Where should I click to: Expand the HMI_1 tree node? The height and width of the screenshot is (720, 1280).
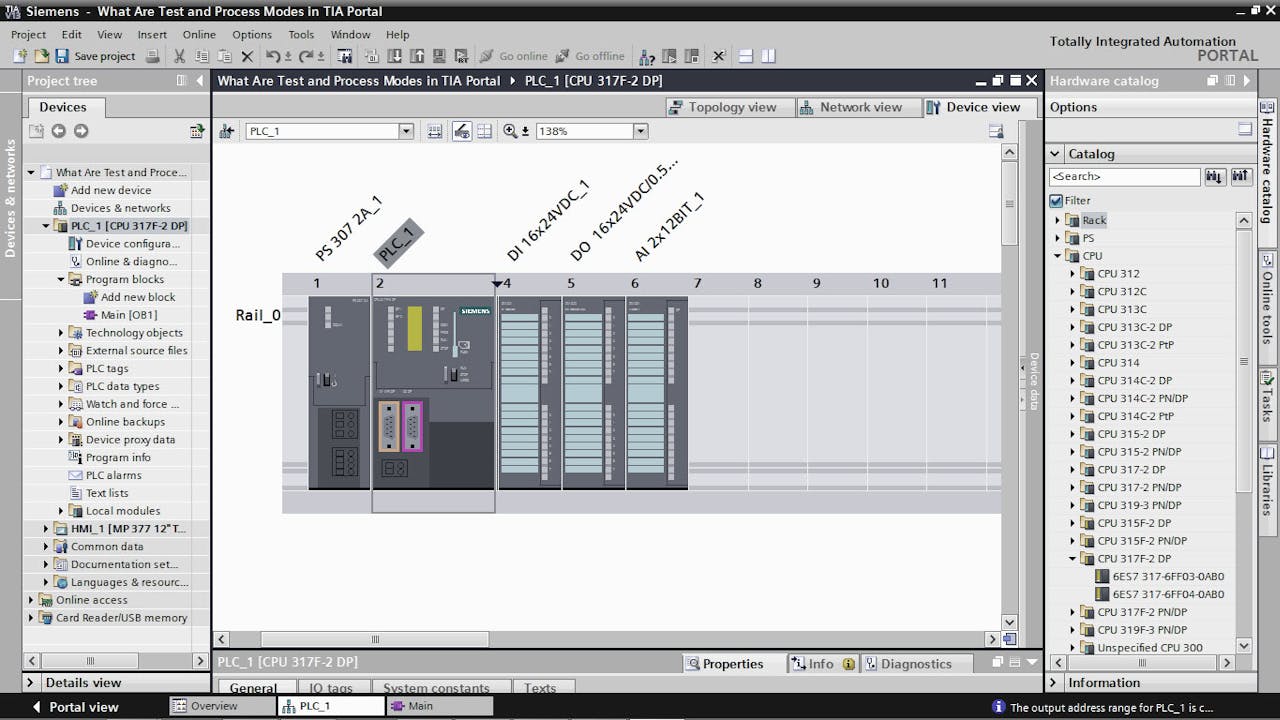coord(46,528)
